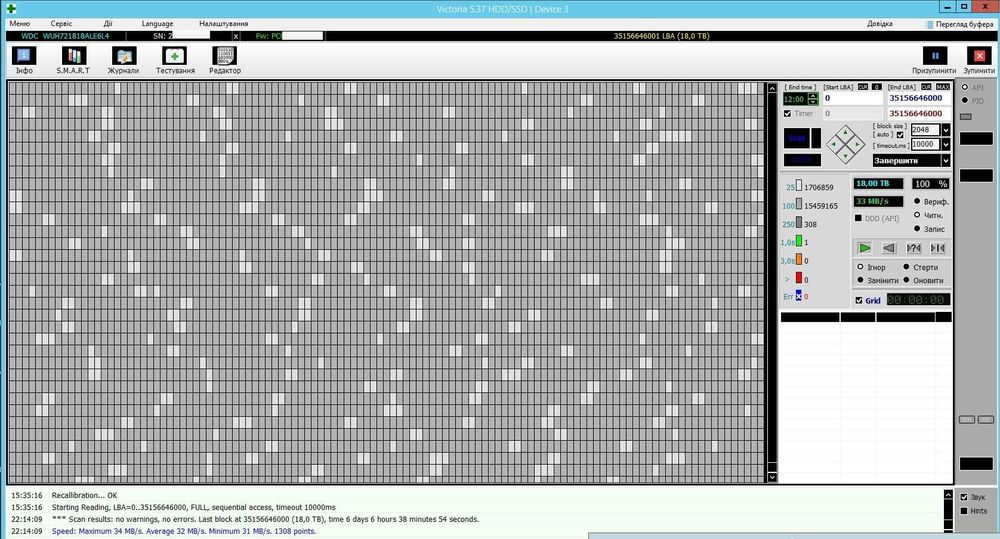Select the Ігнор error action radio

pyautogui.click(x=860, y=267)
